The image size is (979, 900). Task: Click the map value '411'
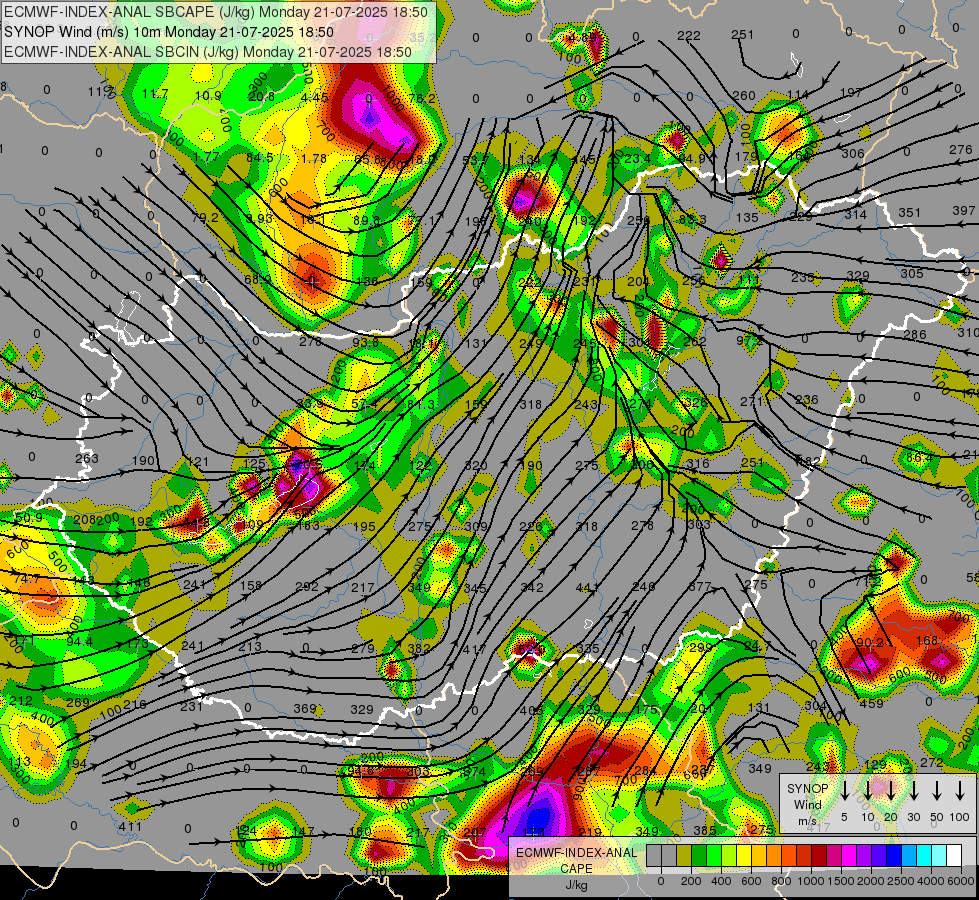130,826
